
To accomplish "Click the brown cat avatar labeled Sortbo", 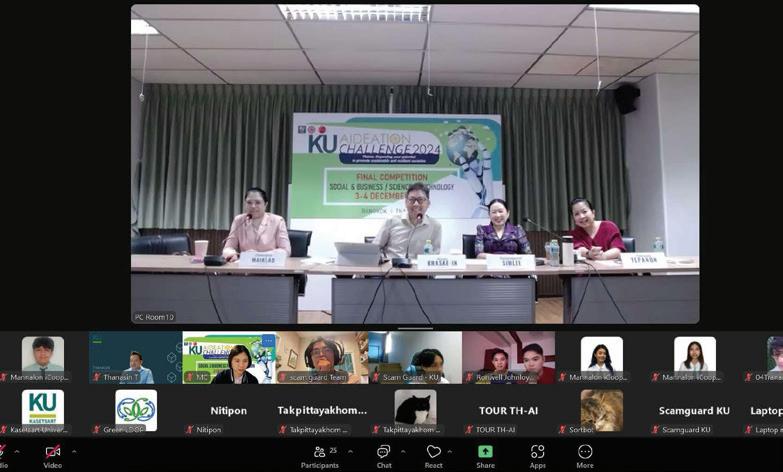I will pyautogui.click(x=602, y=410).
